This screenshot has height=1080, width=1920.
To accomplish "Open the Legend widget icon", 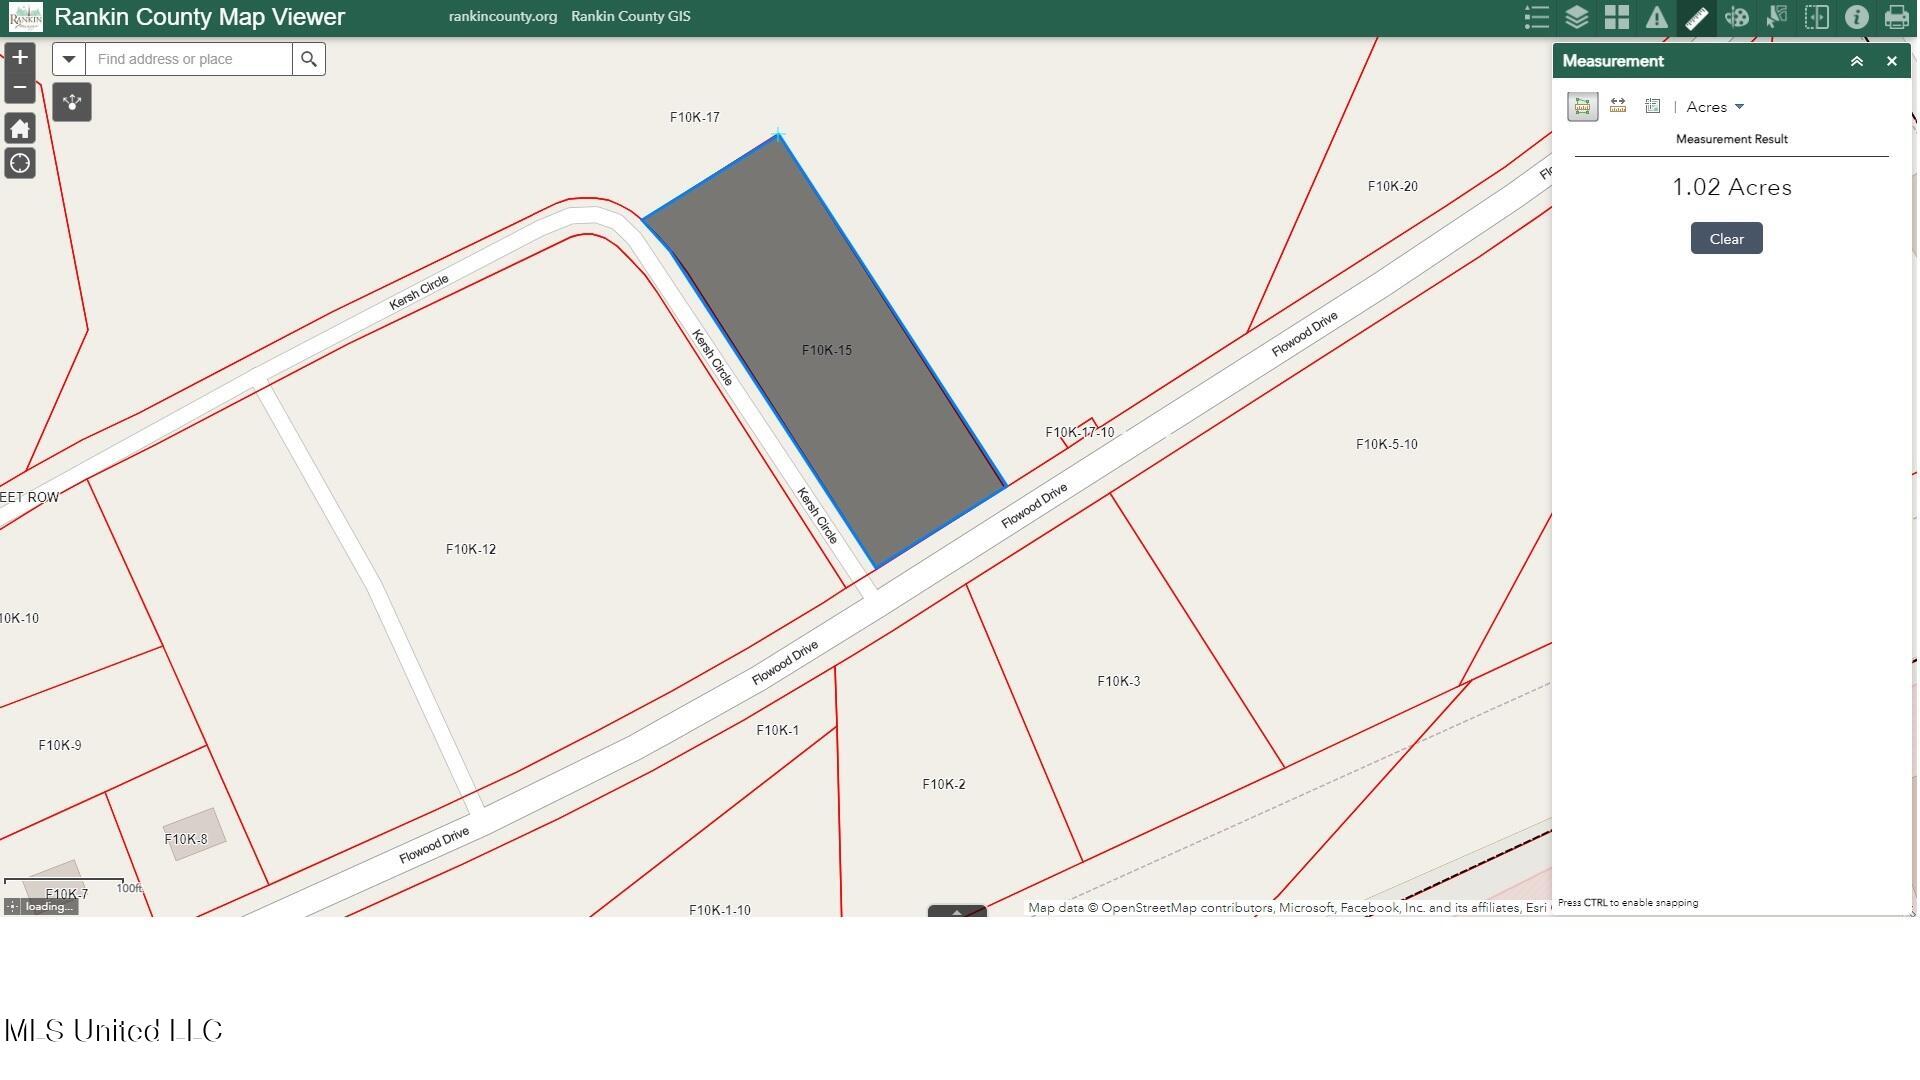I will coord(1536,17).
